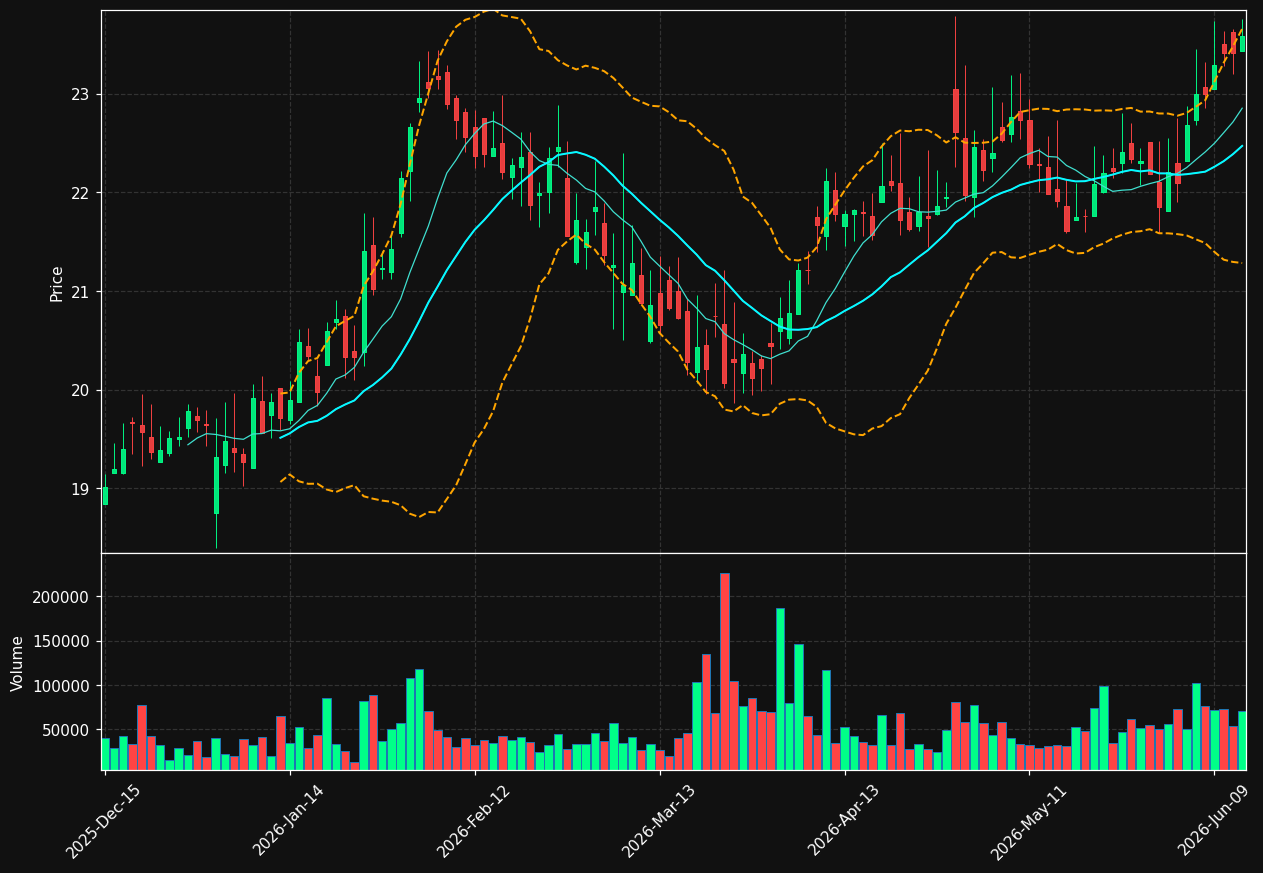
Task: Click the Price axis title
Action: 57,283
